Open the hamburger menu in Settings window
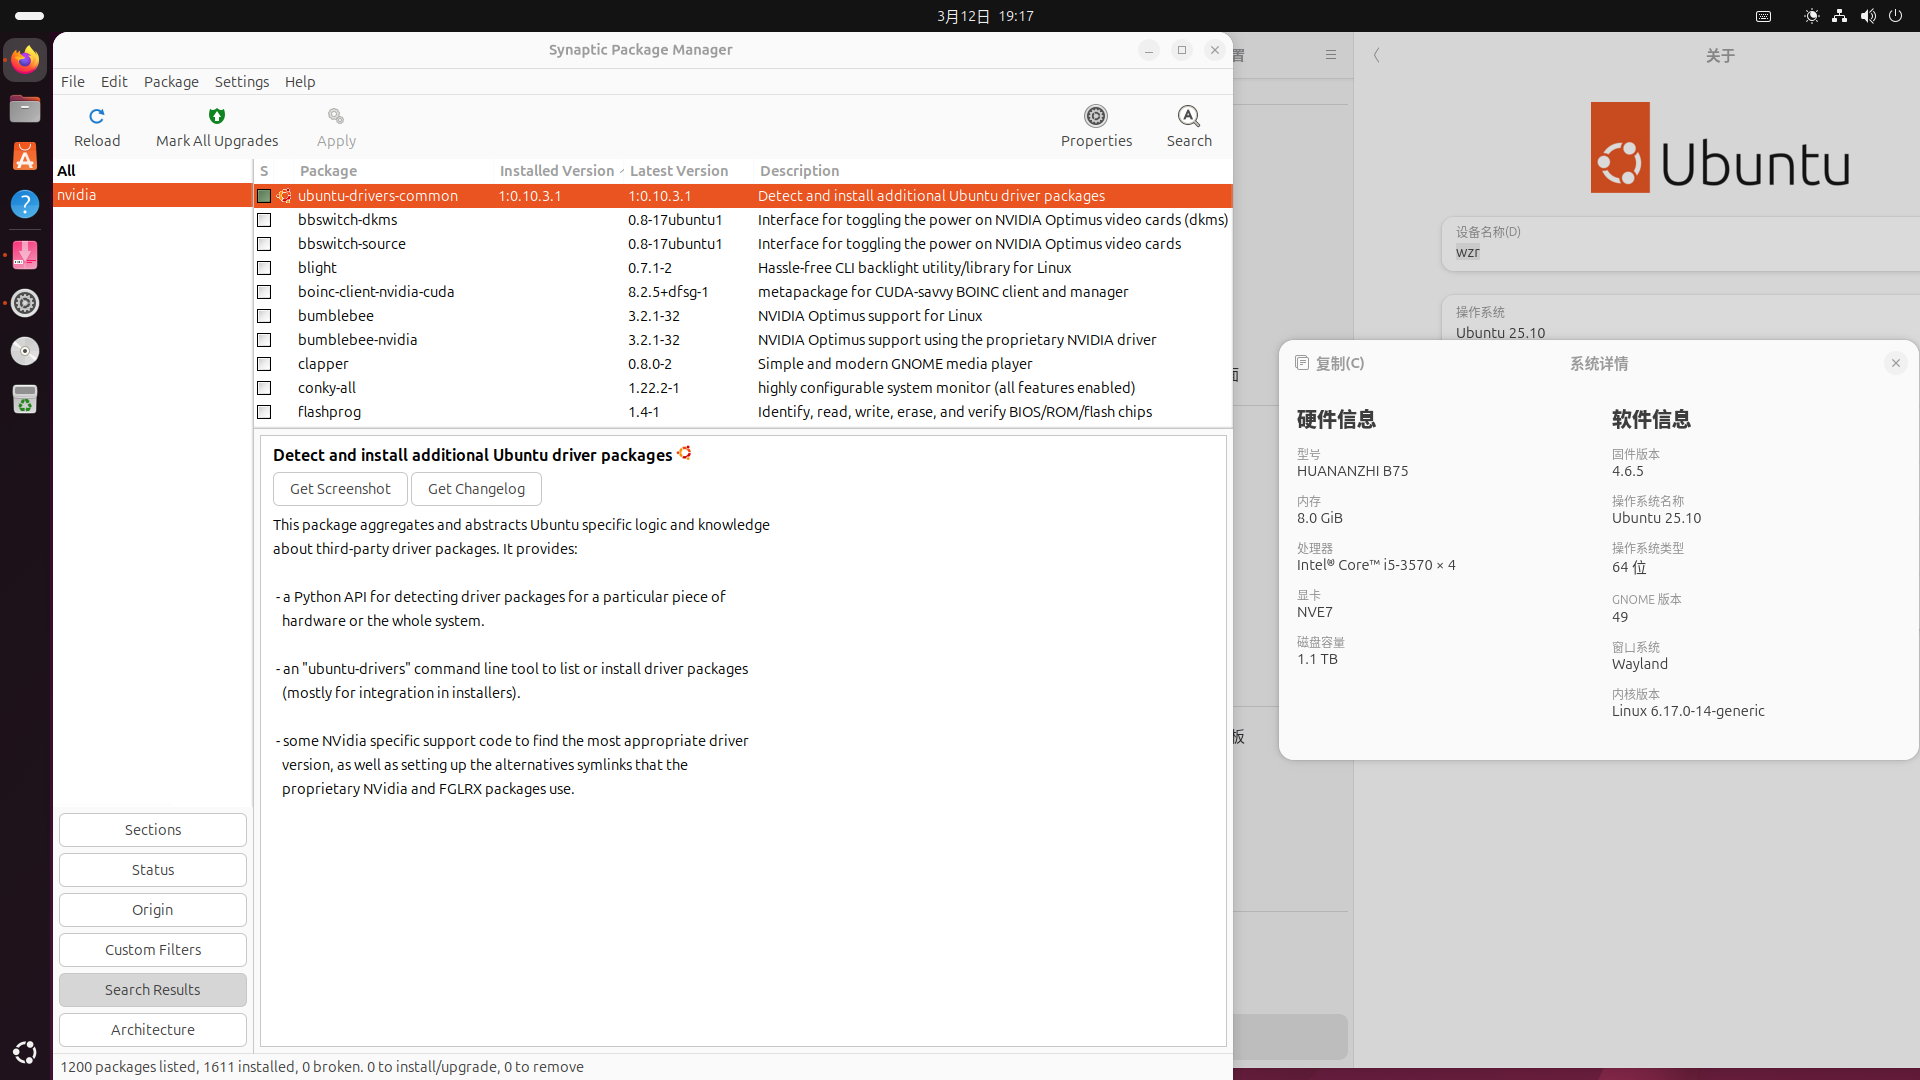The image size is (1920, 1080). tap(1330, 55)
